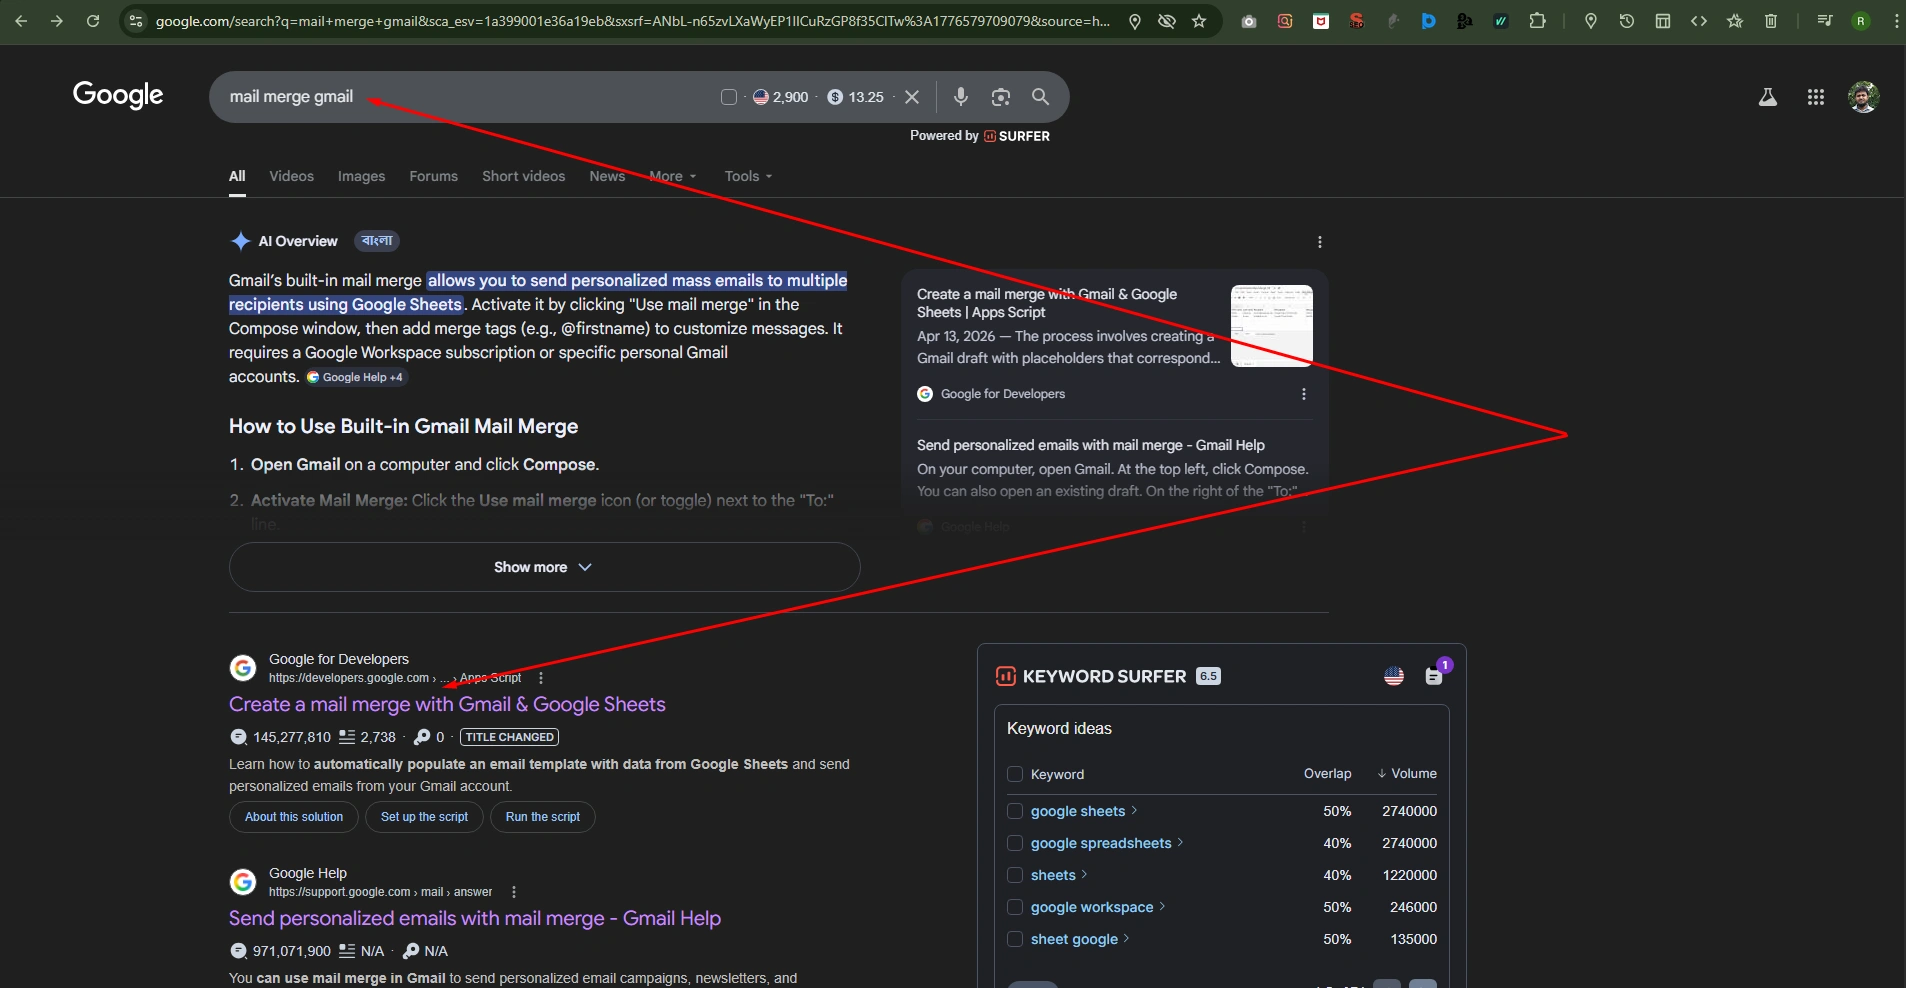1906x988 pixels.
Task: Click the 'TITLE CHANGED' badge
Action: (509, 737)
